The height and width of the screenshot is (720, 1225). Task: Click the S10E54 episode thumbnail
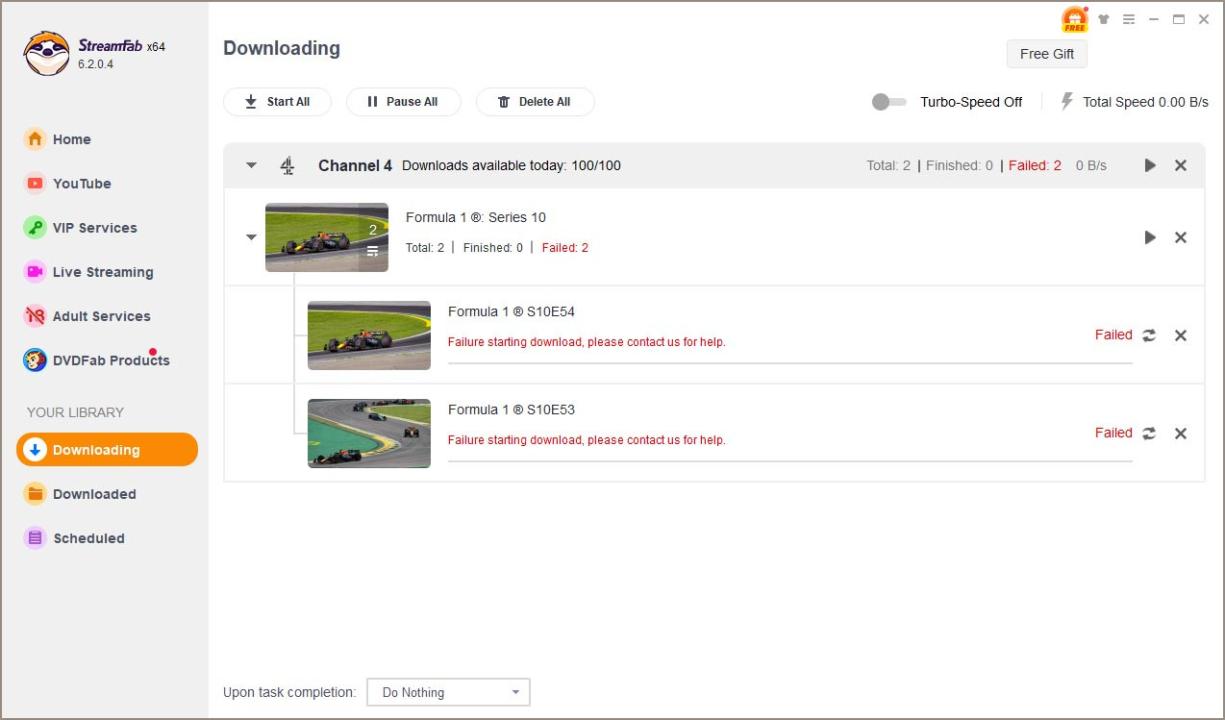(x=369, y=335)
